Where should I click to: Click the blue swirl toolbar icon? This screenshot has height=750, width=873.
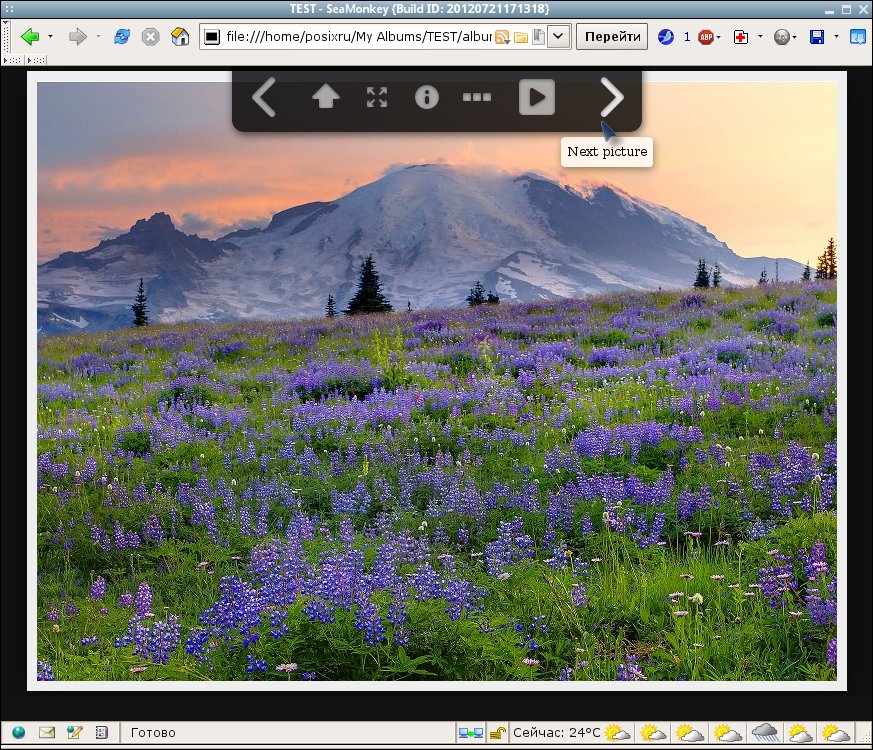665,37
